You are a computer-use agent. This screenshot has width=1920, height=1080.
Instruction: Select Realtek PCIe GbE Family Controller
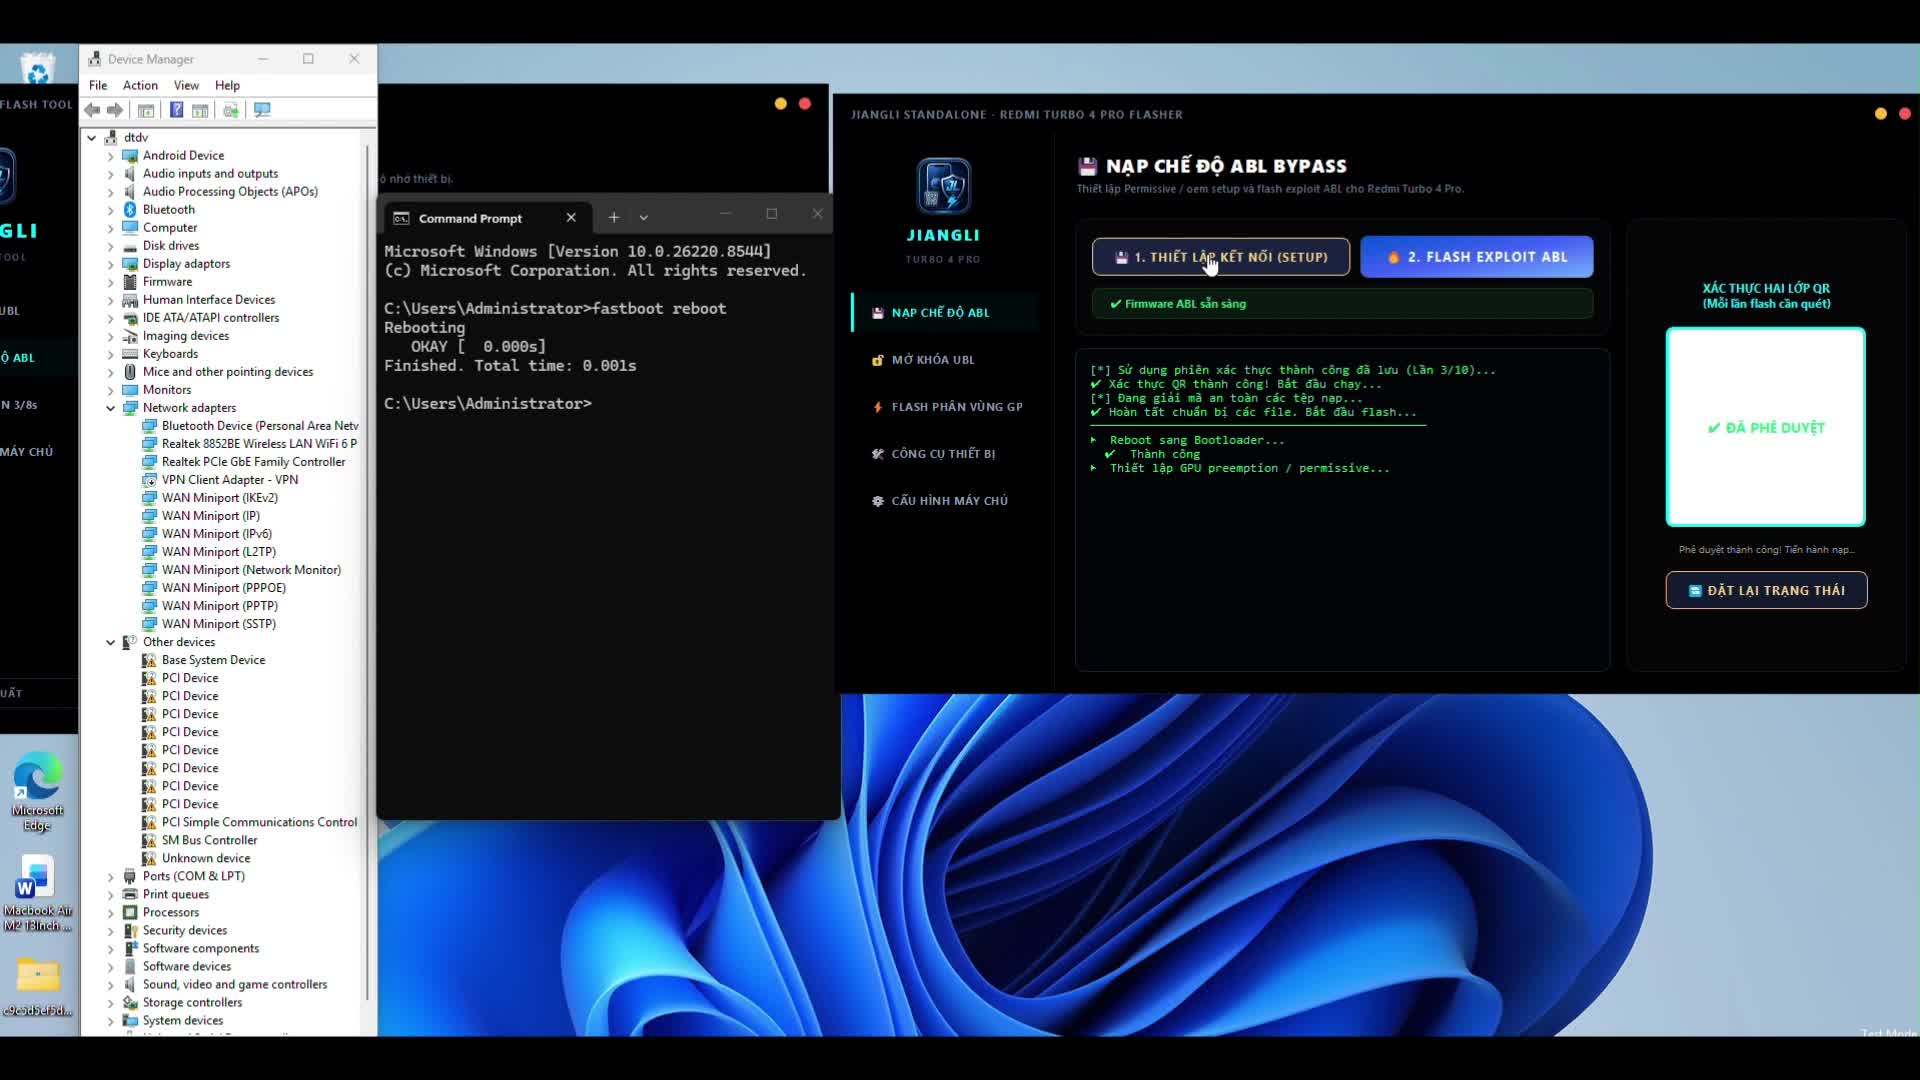pyautogui.click(x=253, y=462)
